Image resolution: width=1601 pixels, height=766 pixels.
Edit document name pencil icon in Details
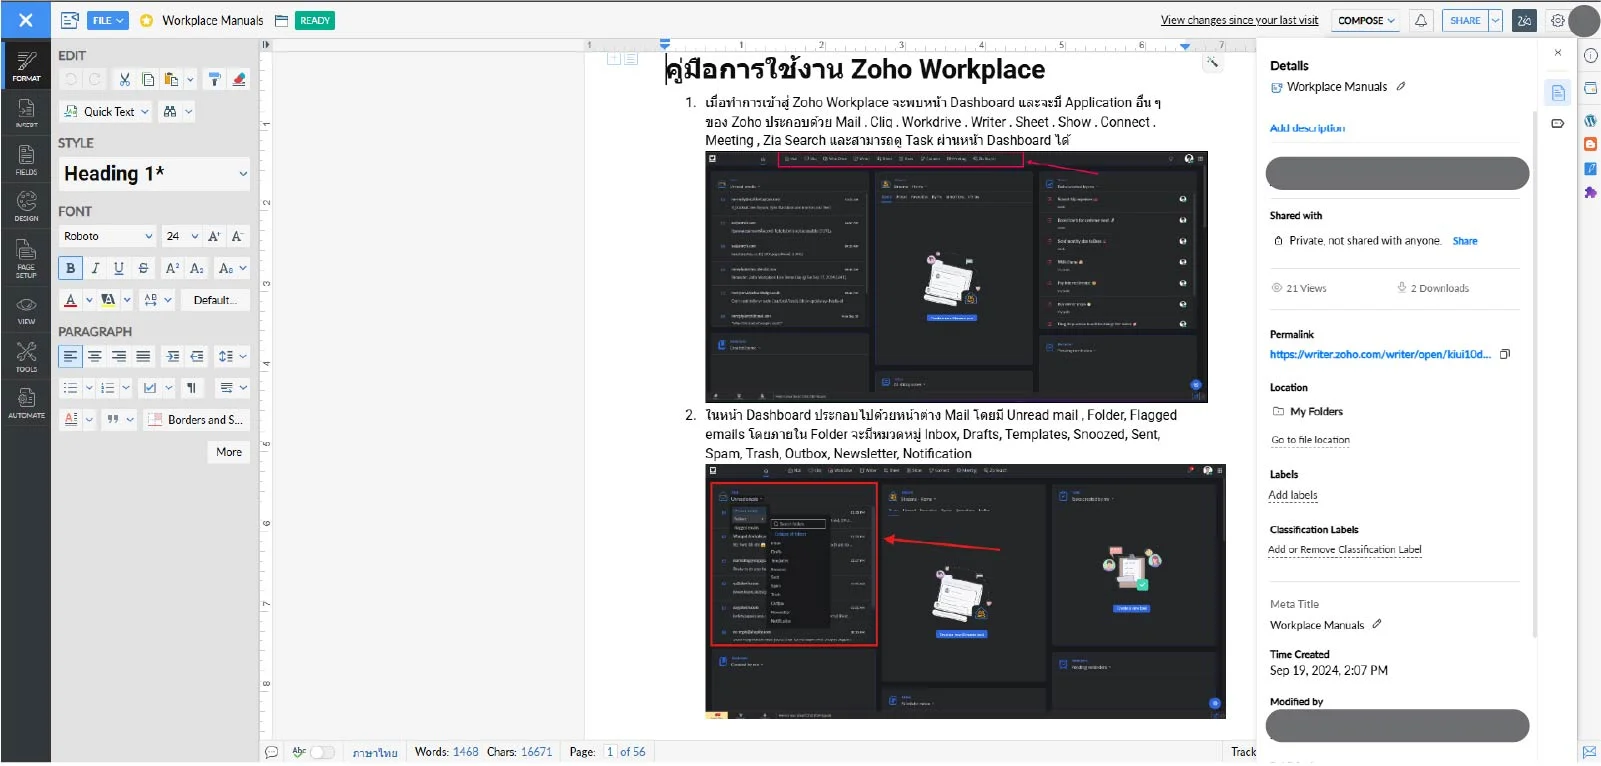tap(1401, 86)
